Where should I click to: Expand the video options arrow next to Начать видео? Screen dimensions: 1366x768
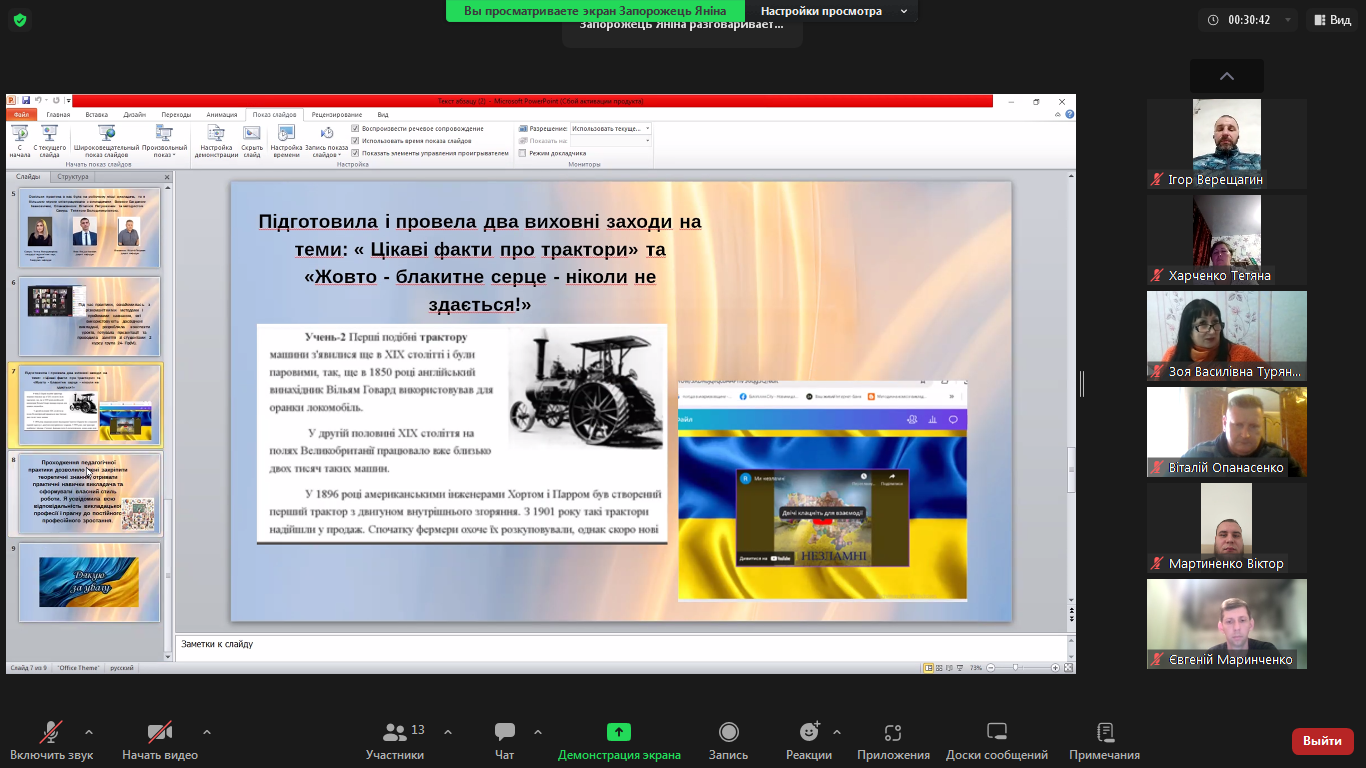click(x=207, y=732)
